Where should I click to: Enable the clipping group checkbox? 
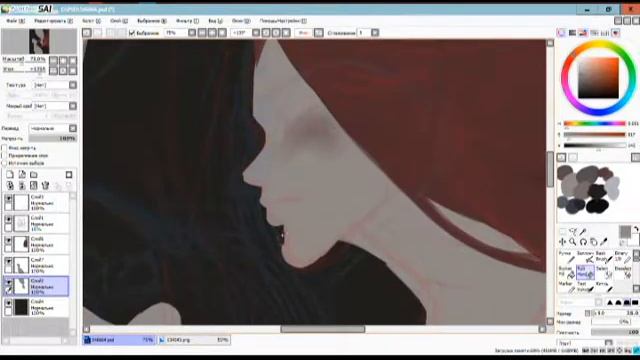(4, 156)
